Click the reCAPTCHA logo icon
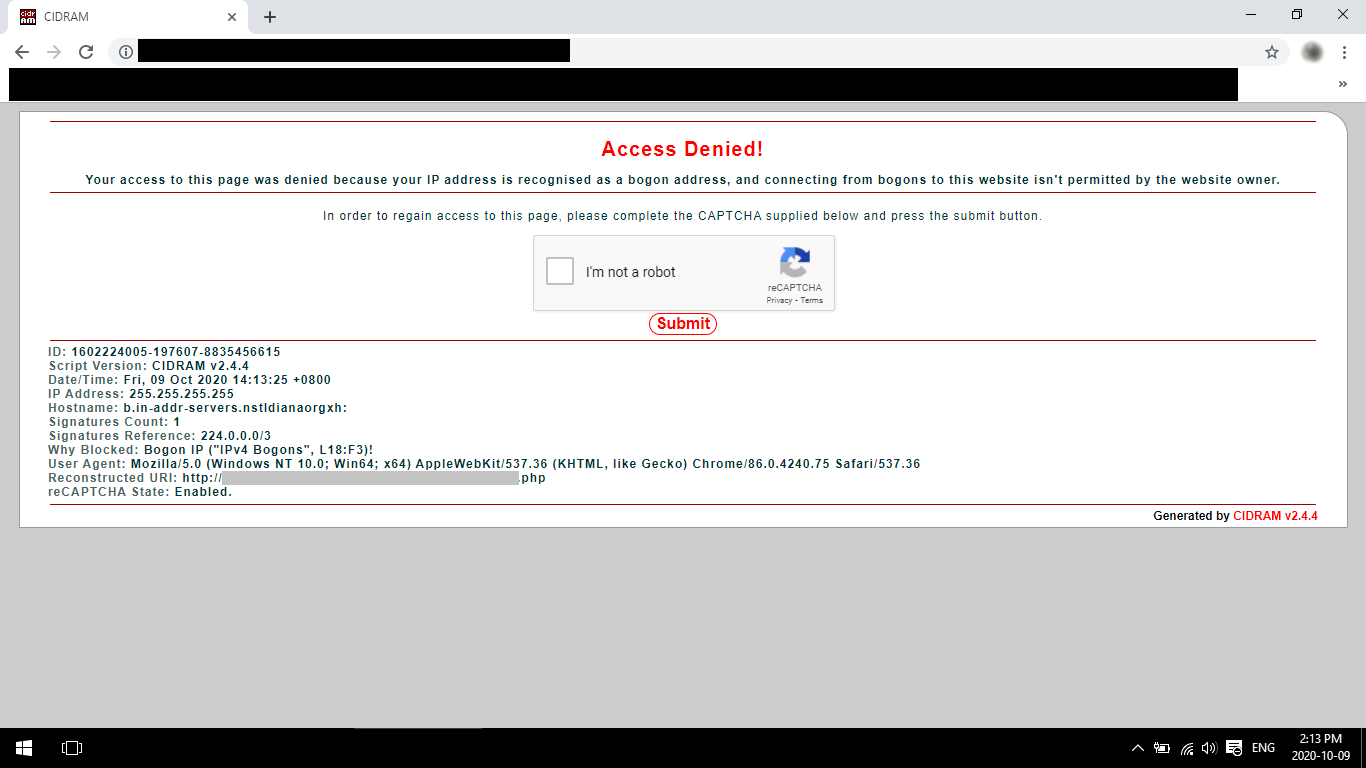The height and width of the screenshot is (768, 1366). coord(794,263)
